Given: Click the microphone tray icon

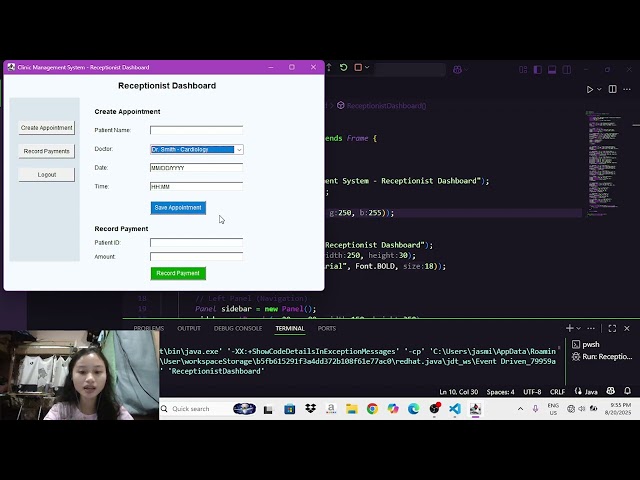Looking at the screenshot, I should [535, 409].
